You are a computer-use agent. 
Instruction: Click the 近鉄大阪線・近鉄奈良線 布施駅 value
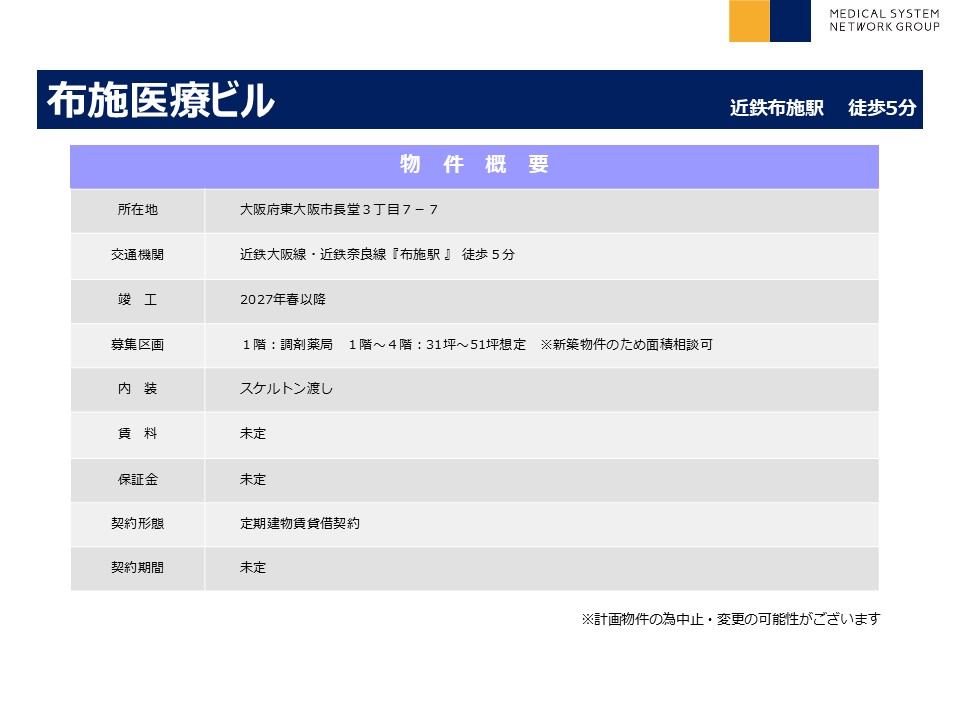click(x=377, y=255)
